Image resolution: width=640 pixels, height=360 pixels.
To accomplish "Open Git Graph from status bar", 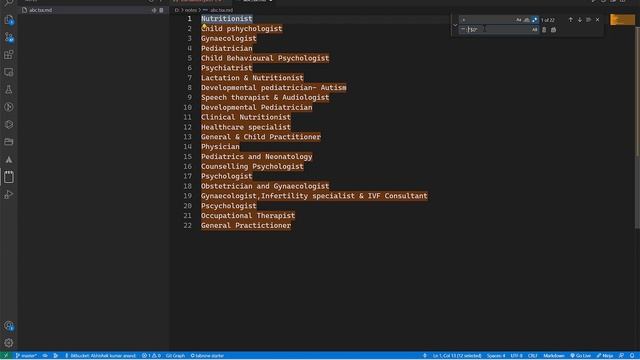I will (175, 356).
